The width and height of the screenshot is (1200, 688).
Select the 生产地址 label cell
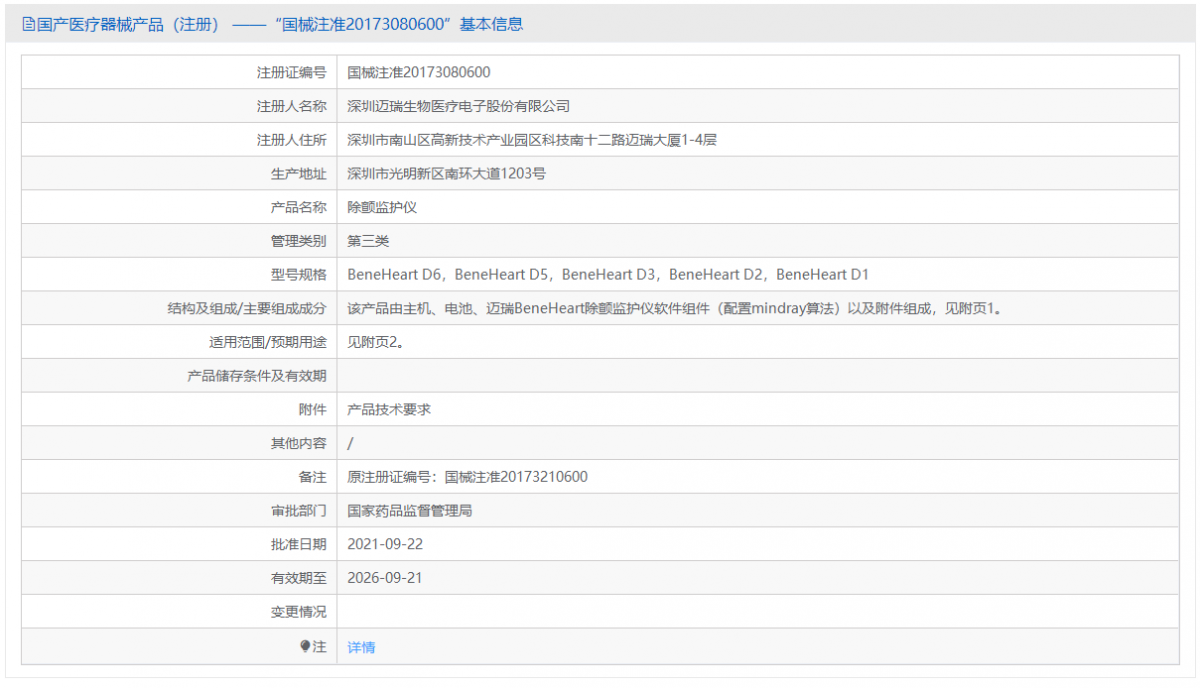(x=180, y=174)
